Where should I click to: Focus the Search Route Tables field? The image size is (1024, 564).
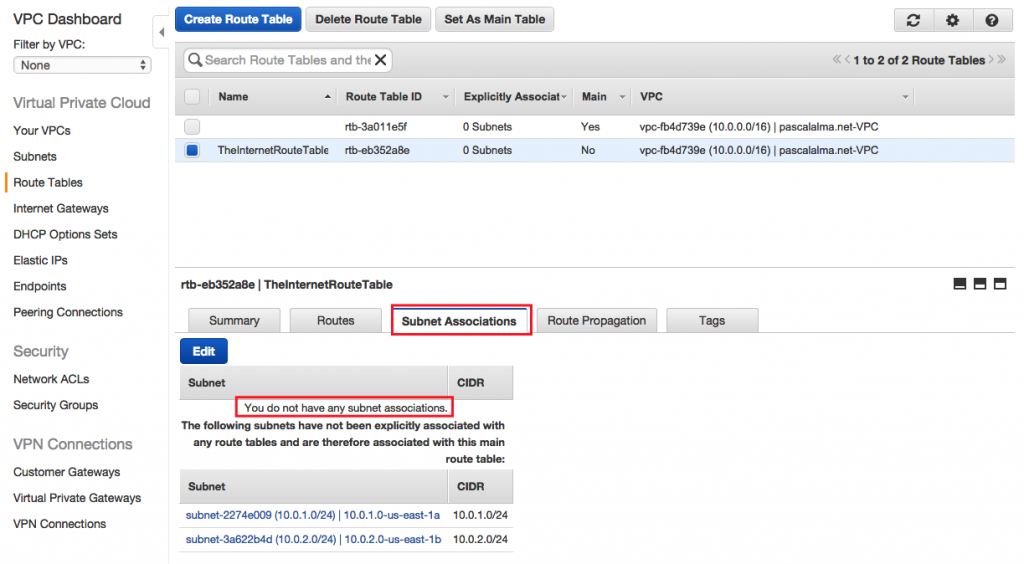(286, 60)
